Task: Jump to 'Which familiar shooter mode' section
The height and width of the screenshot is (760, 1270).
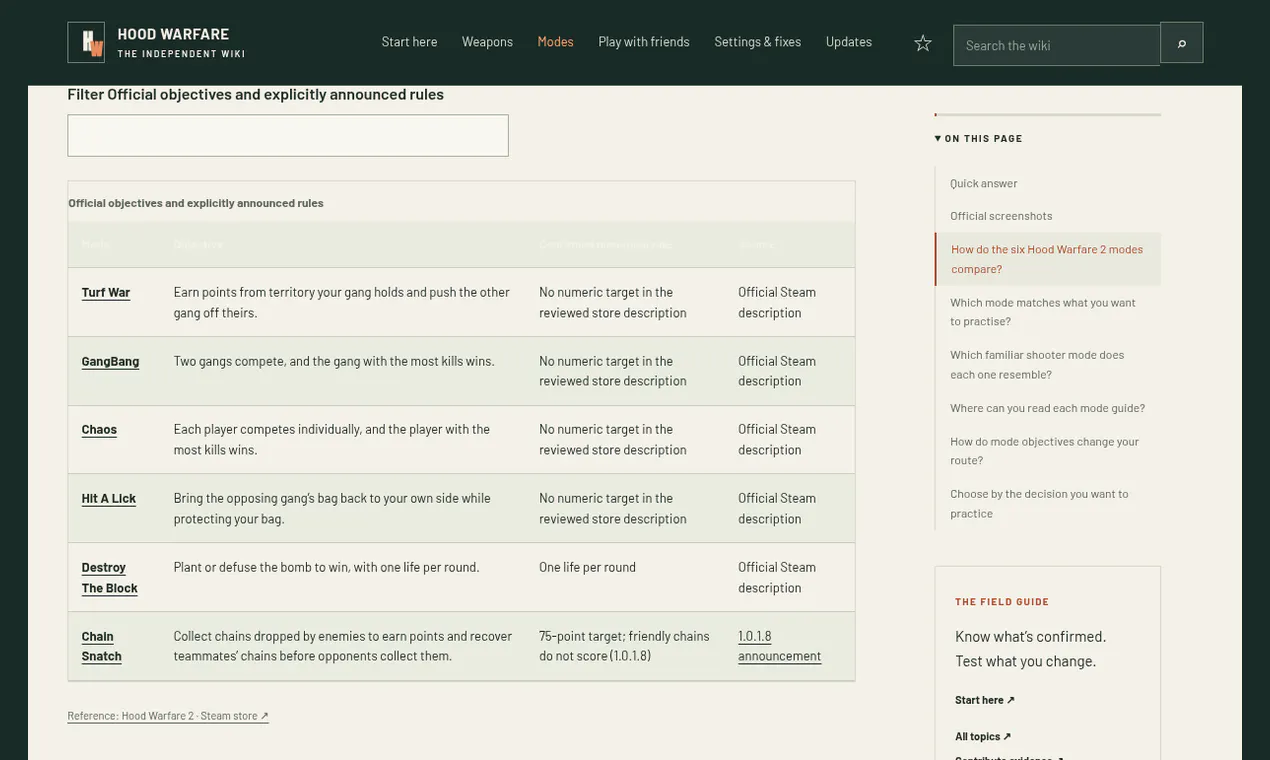Action: (1038, 364)
